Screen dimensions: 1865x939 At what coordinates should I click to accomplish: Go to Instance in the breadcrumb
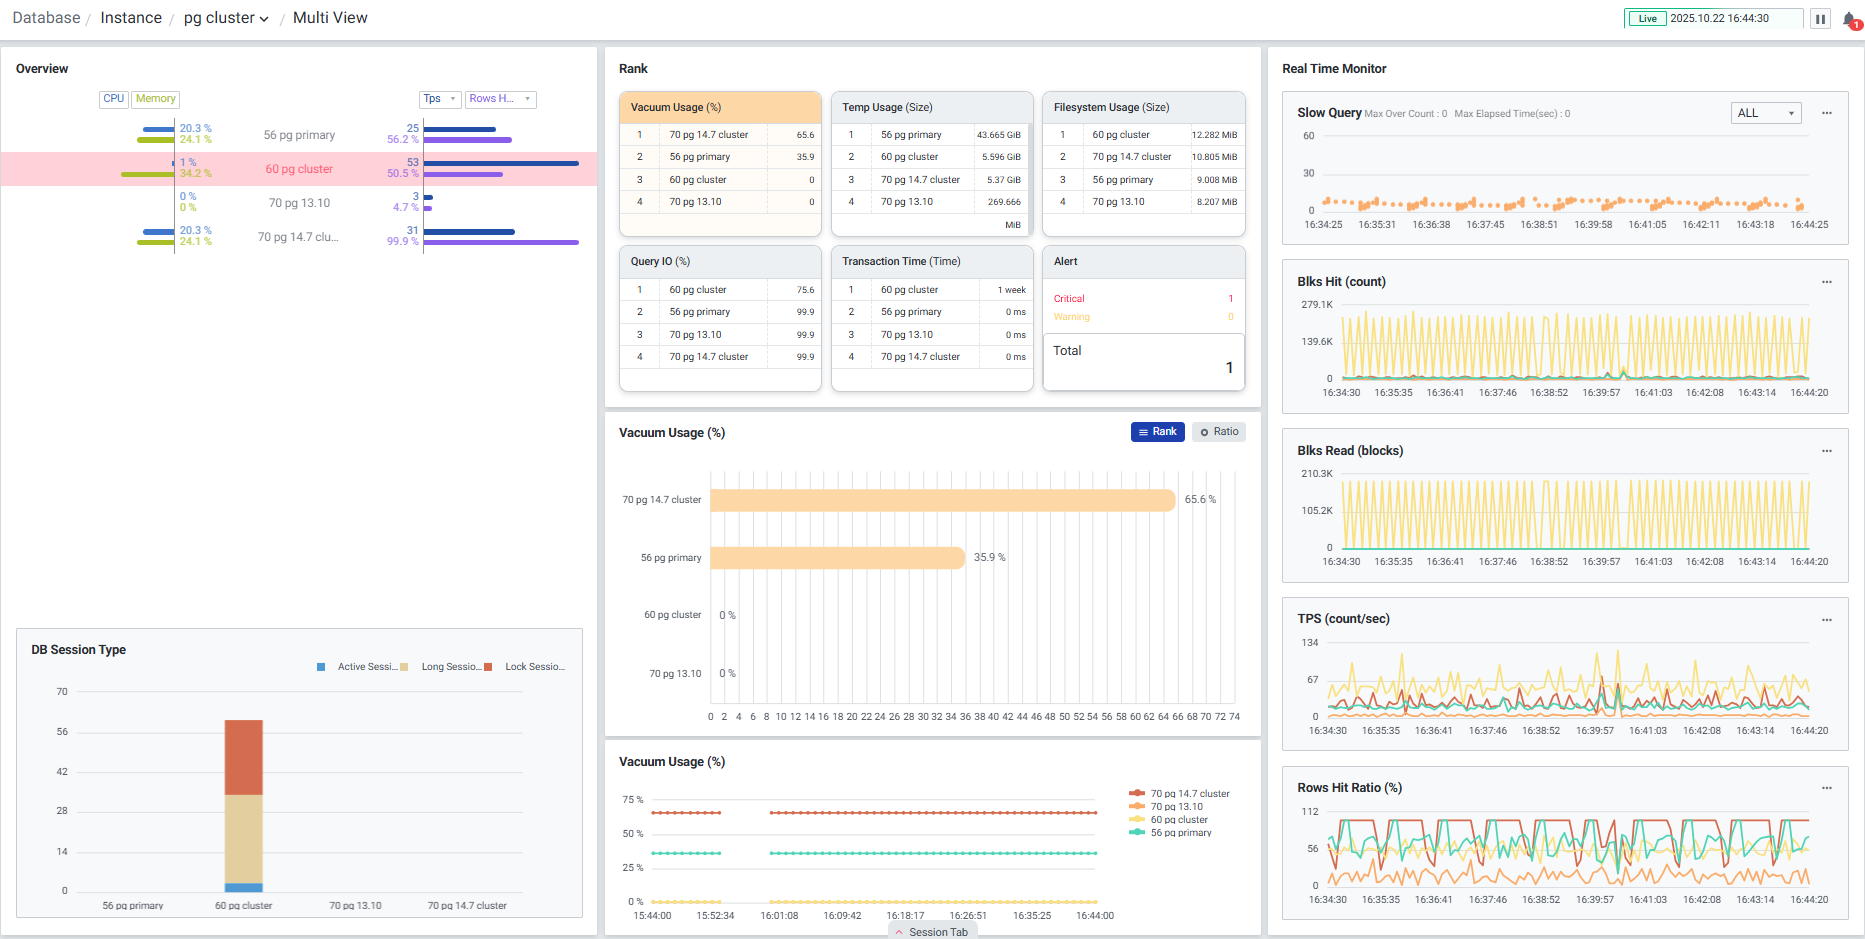[131, 18]
